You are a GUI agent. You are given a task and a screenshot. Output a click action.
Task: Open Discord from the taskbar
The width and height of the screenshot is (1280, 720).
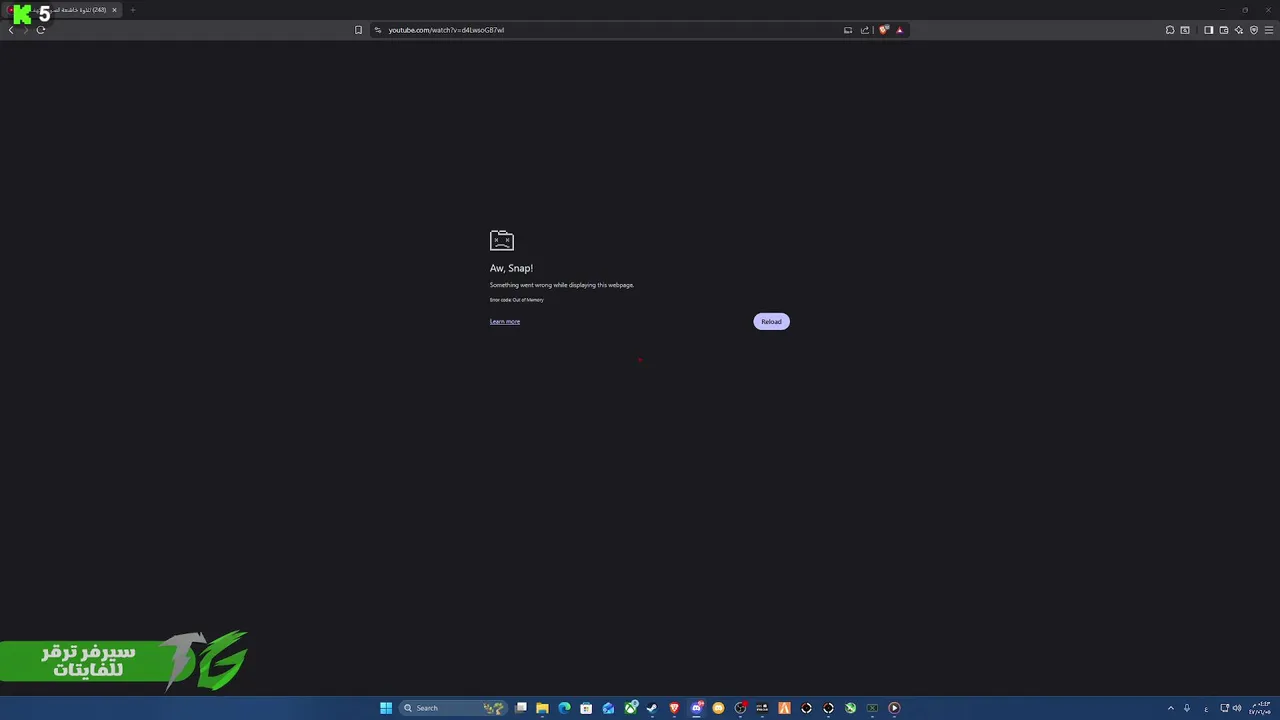(x=697, y=708)
